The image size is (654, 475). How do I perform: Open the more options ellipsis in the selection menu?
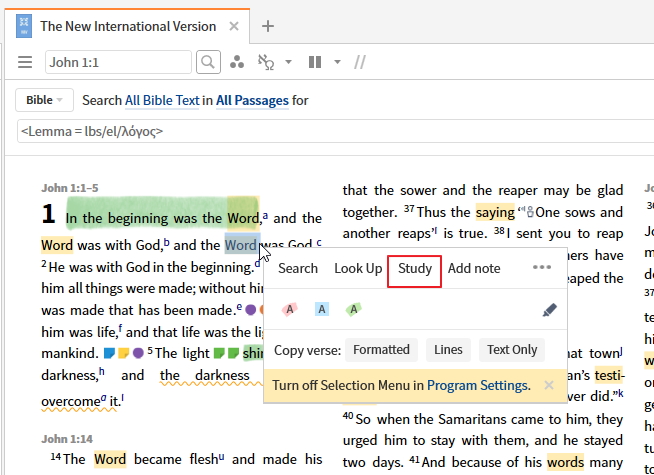(x=542, y=267)
